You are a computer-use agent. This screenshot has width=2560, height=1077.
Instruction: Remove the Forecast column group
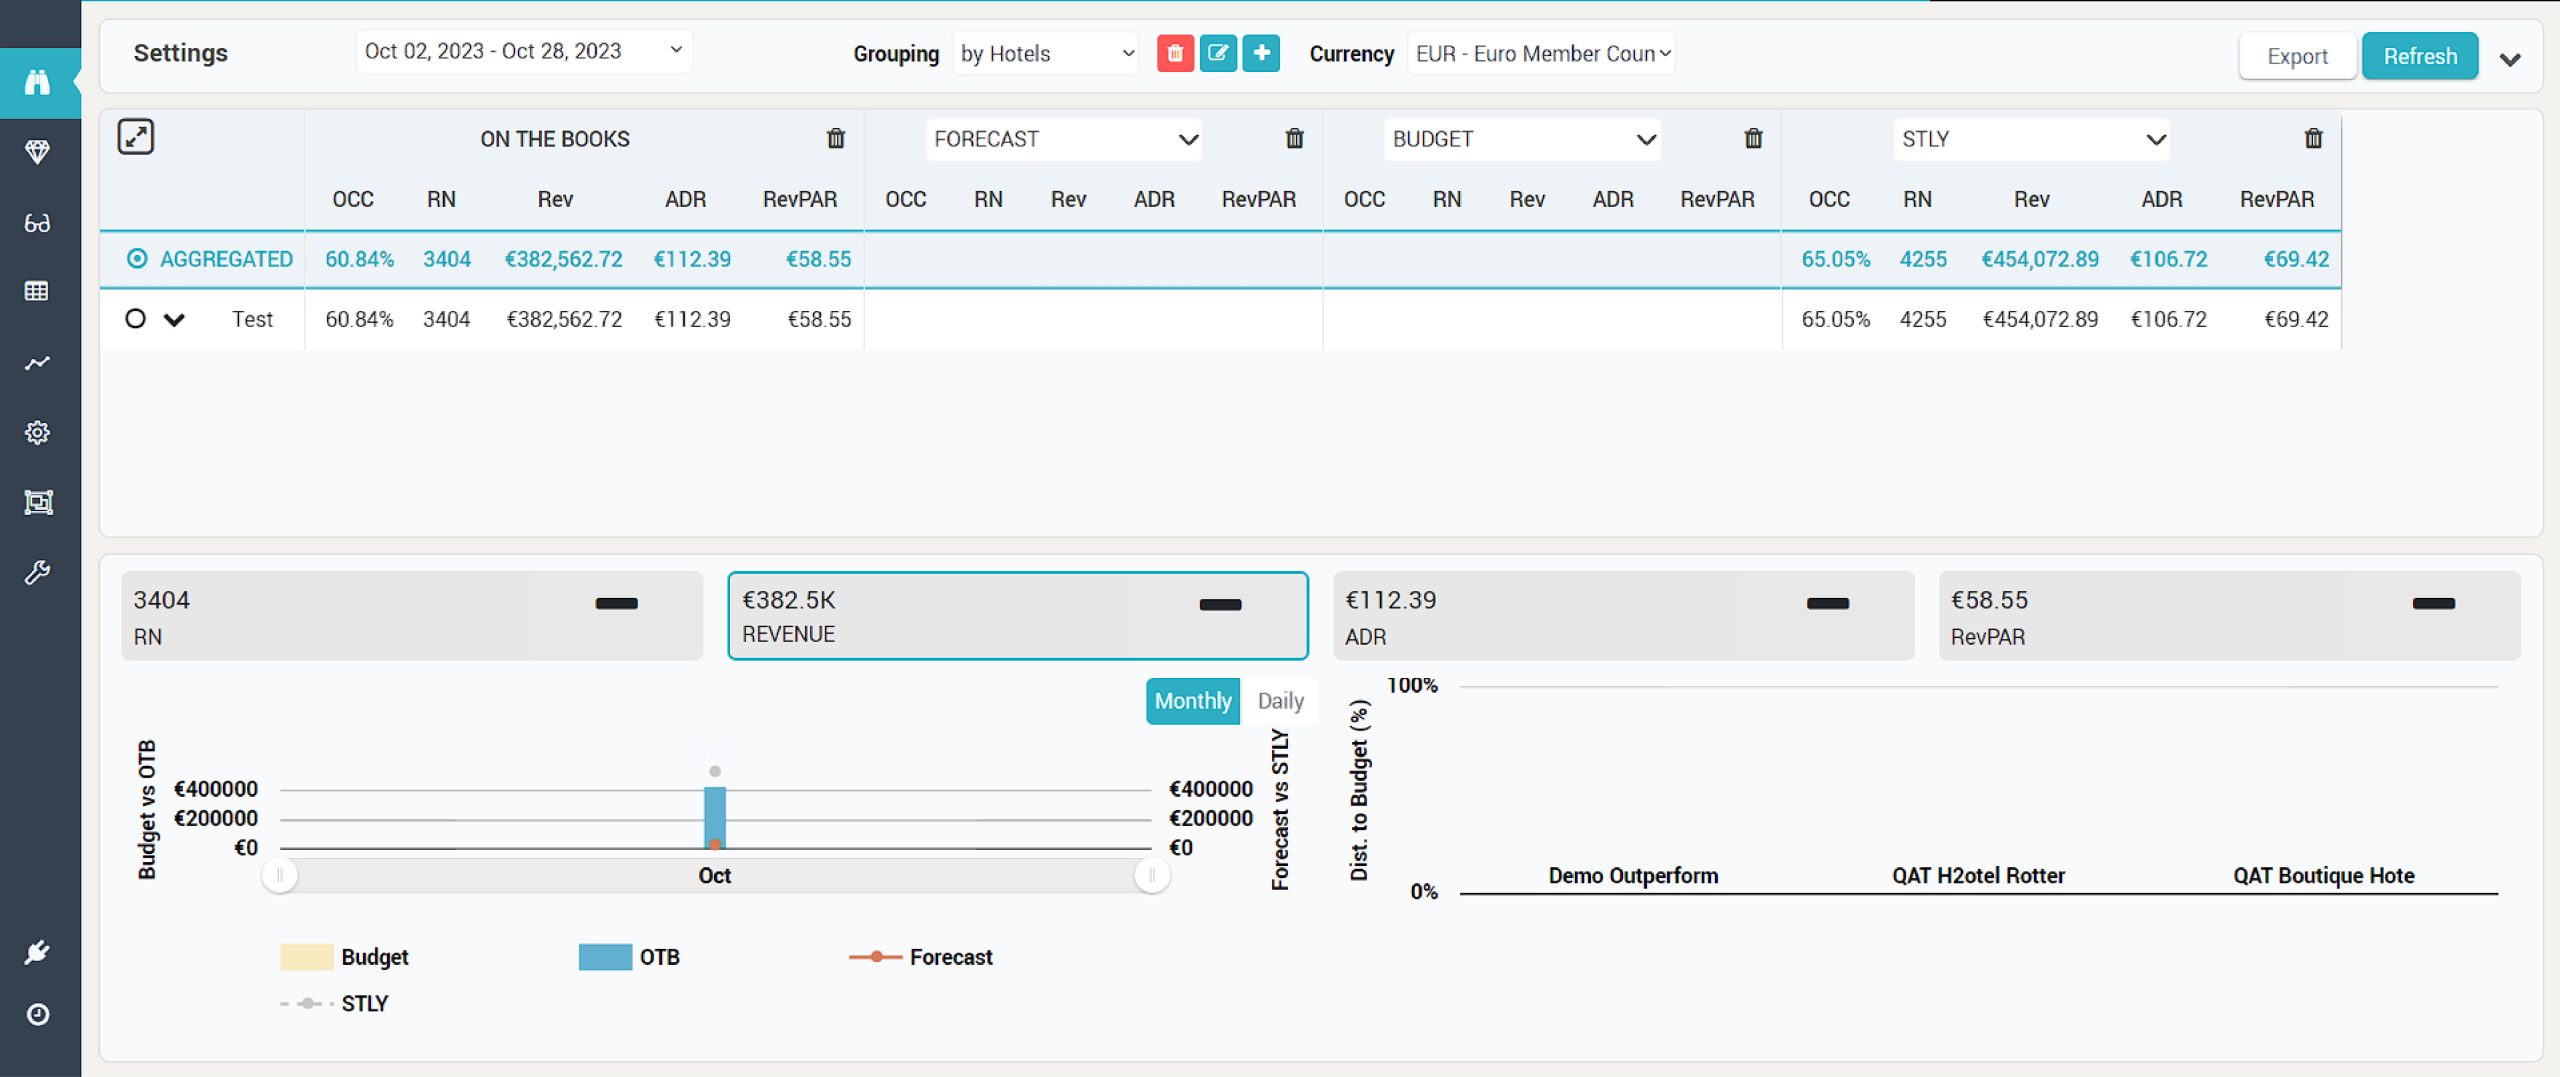coord(1294,138)
